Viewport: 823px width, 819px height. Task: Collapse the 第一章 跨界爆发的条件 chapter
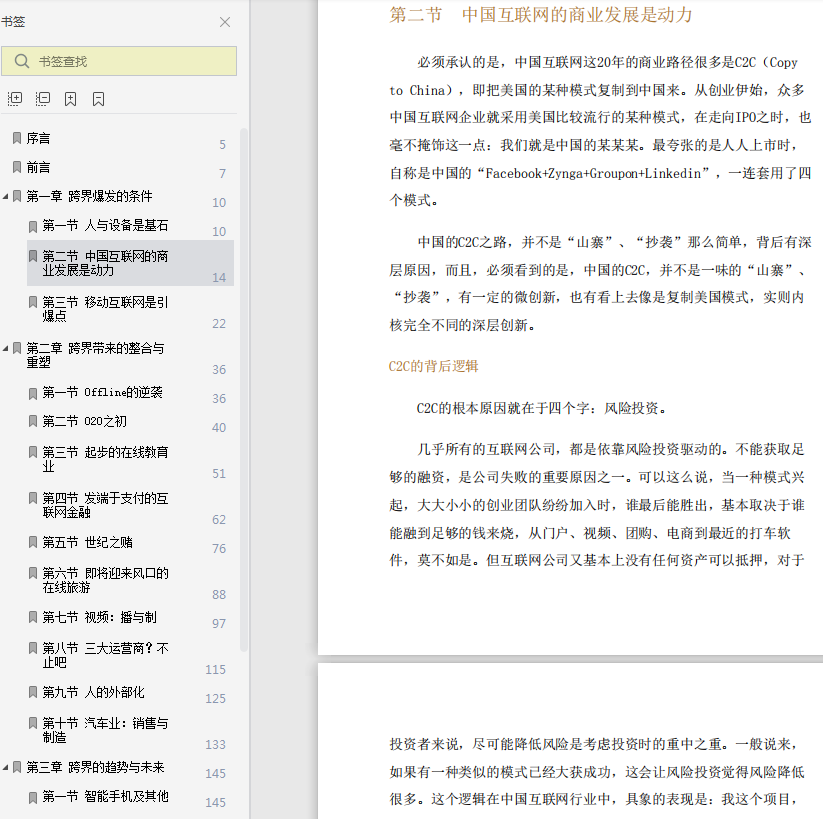click(6, 197)
